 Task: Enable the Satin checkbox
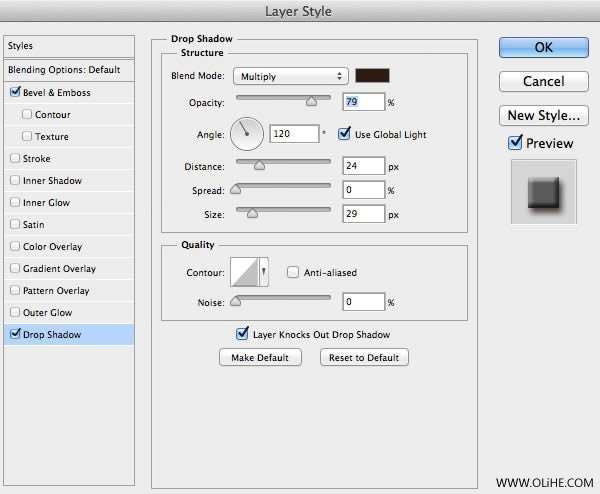pyautogui.click(x=15, y=224)
